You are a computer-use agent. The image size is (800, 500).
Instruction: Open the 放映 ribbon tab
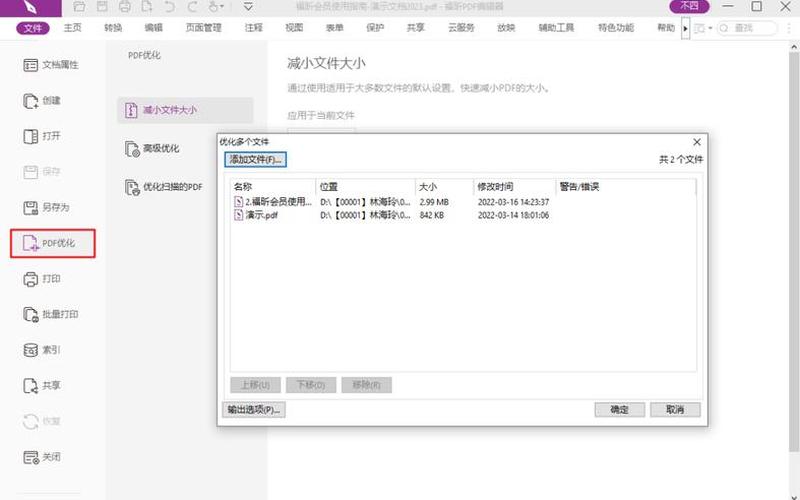point(506,28)
